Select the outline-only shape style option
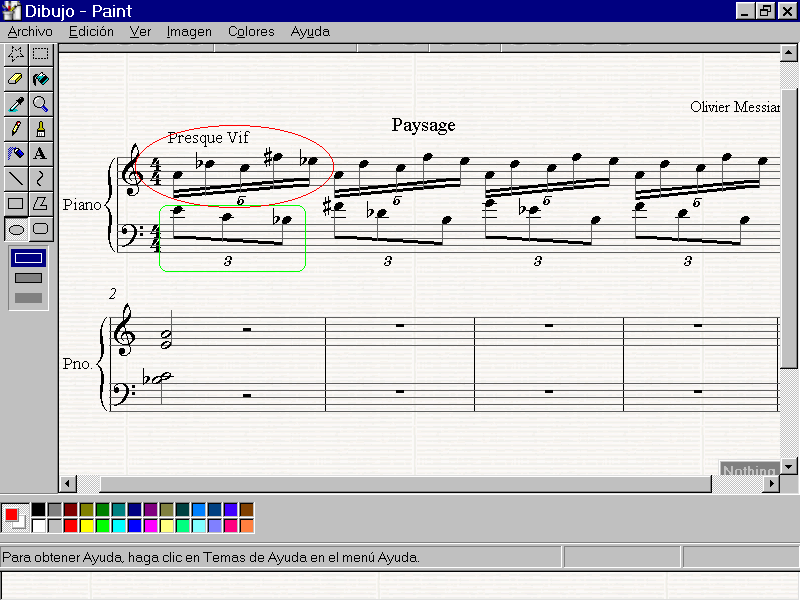 [x=29, y=258]
